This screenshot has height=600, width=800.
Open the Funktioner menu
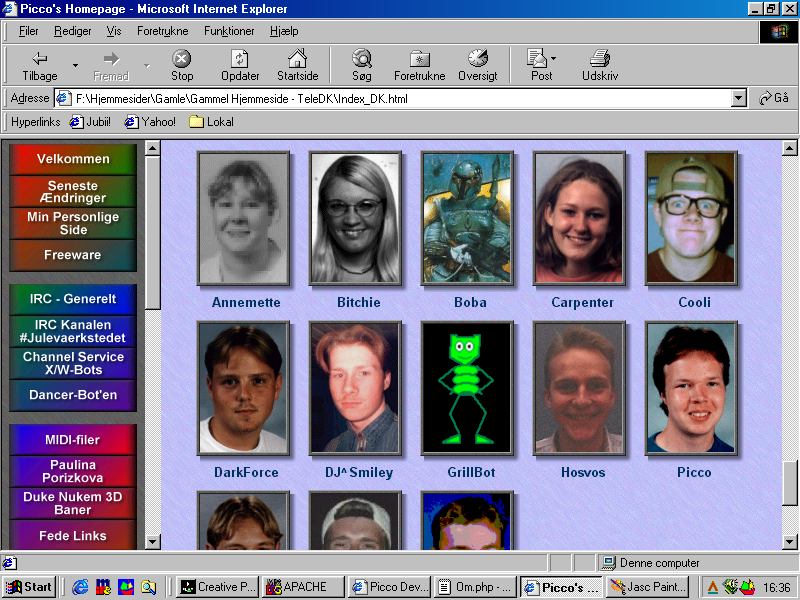[x=229, y=31]
